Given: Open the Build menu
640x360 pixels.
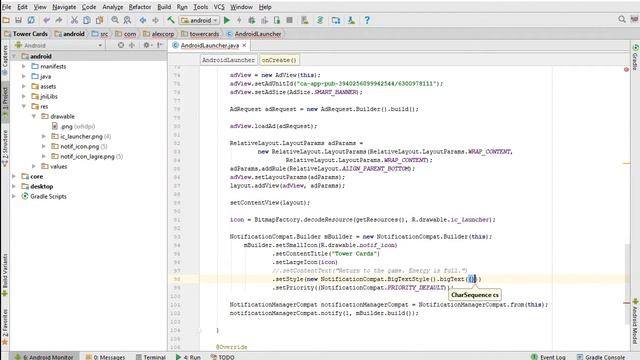Looking at the screenshot, I should 164,7.
